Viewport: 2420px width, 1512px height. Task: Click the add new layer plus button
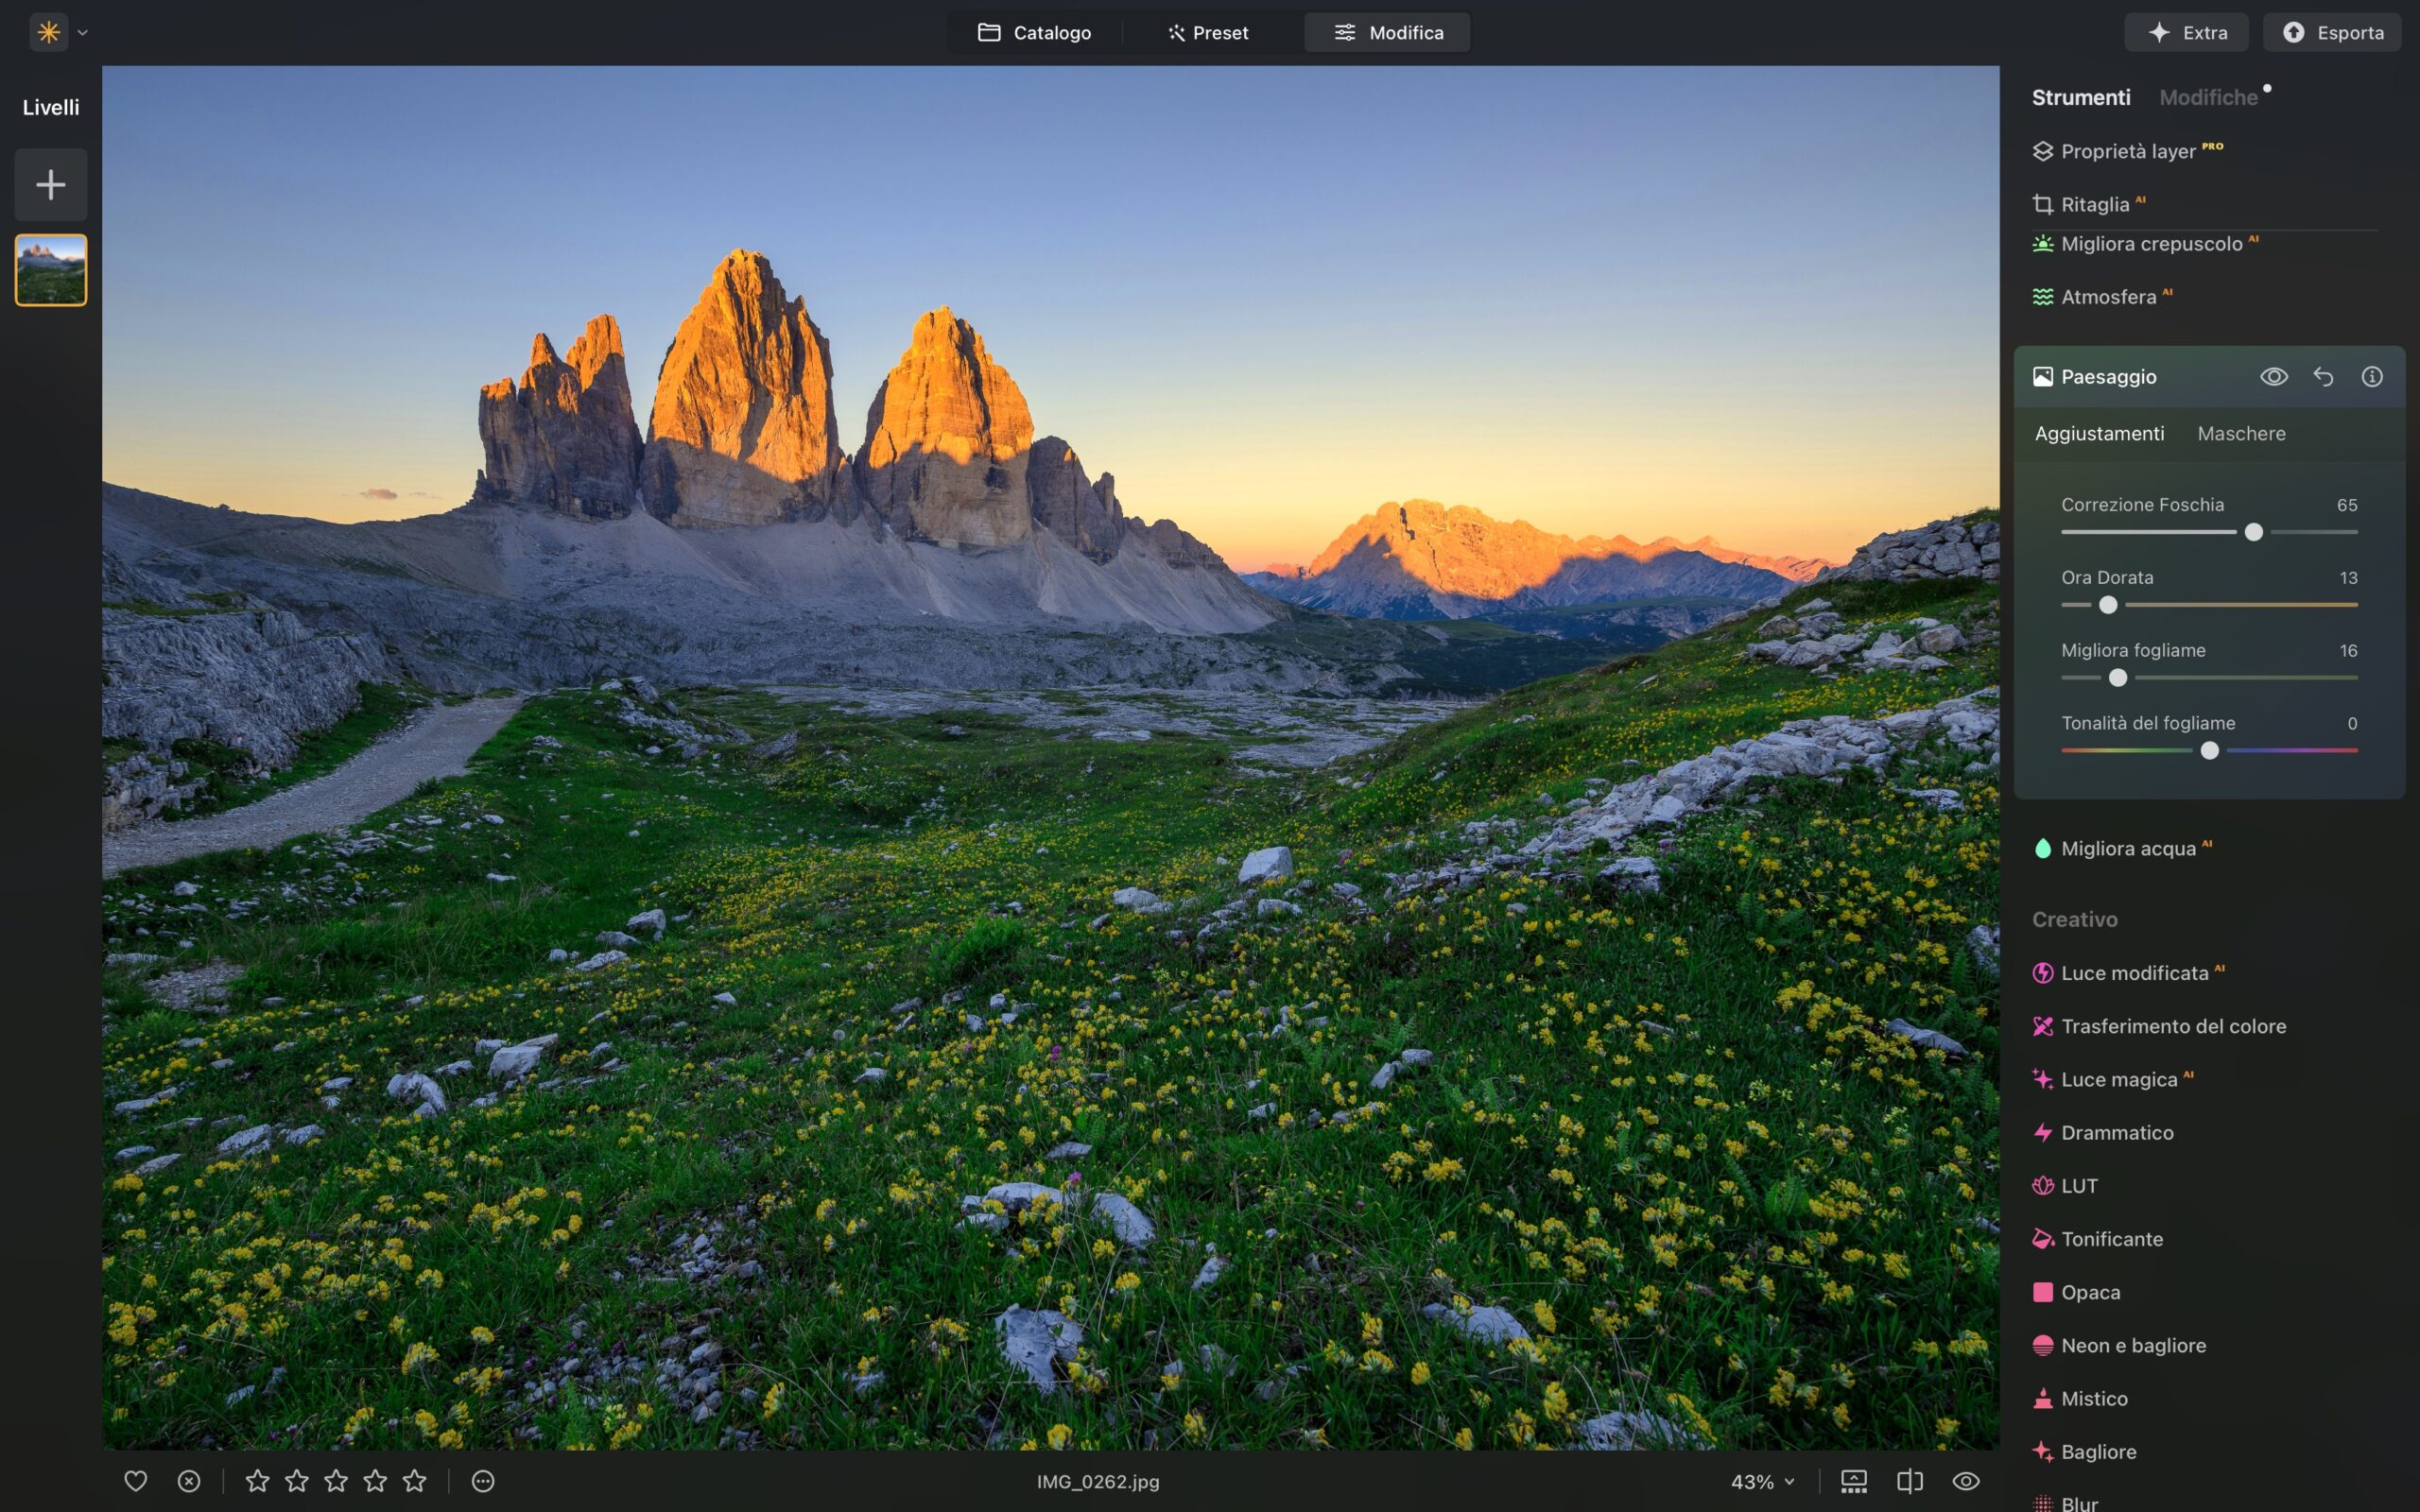pyautogui.click(x=50, y=185)
